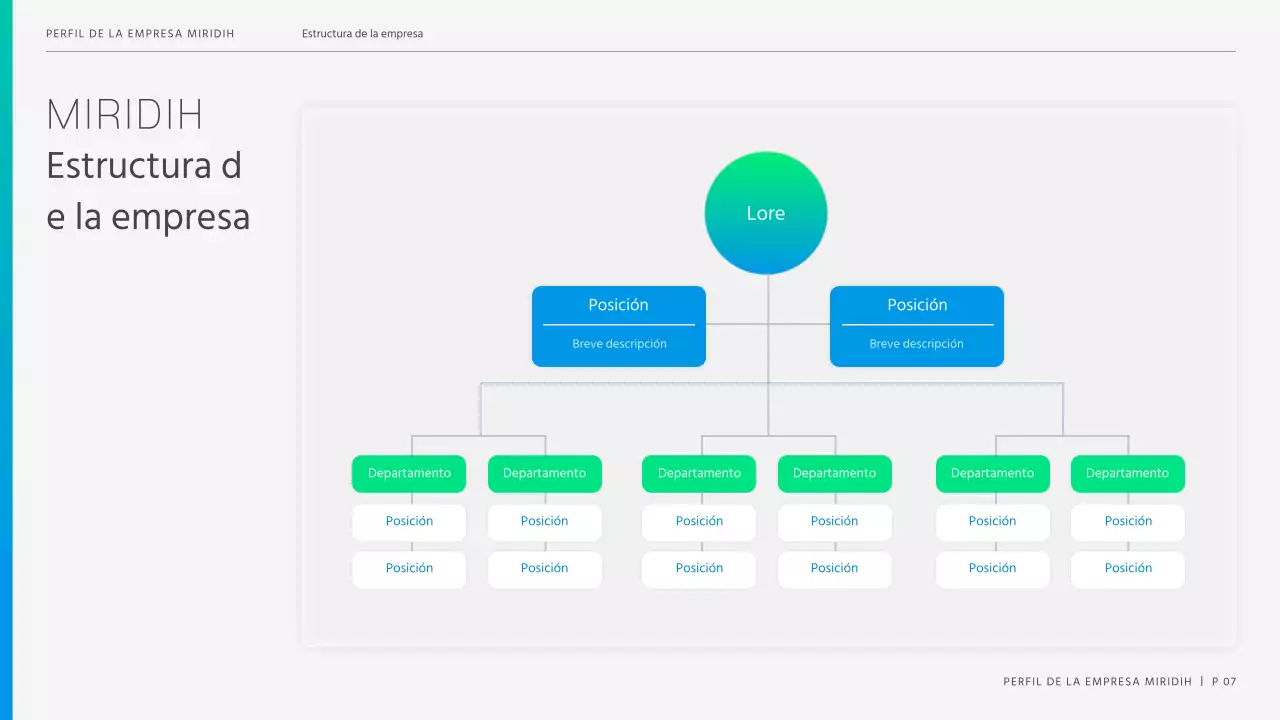The image size is (1280, 720).
Task: Click the top-left PERFIL DE LA EMPRESA MIRIDIH header
Action: (140, 34)
